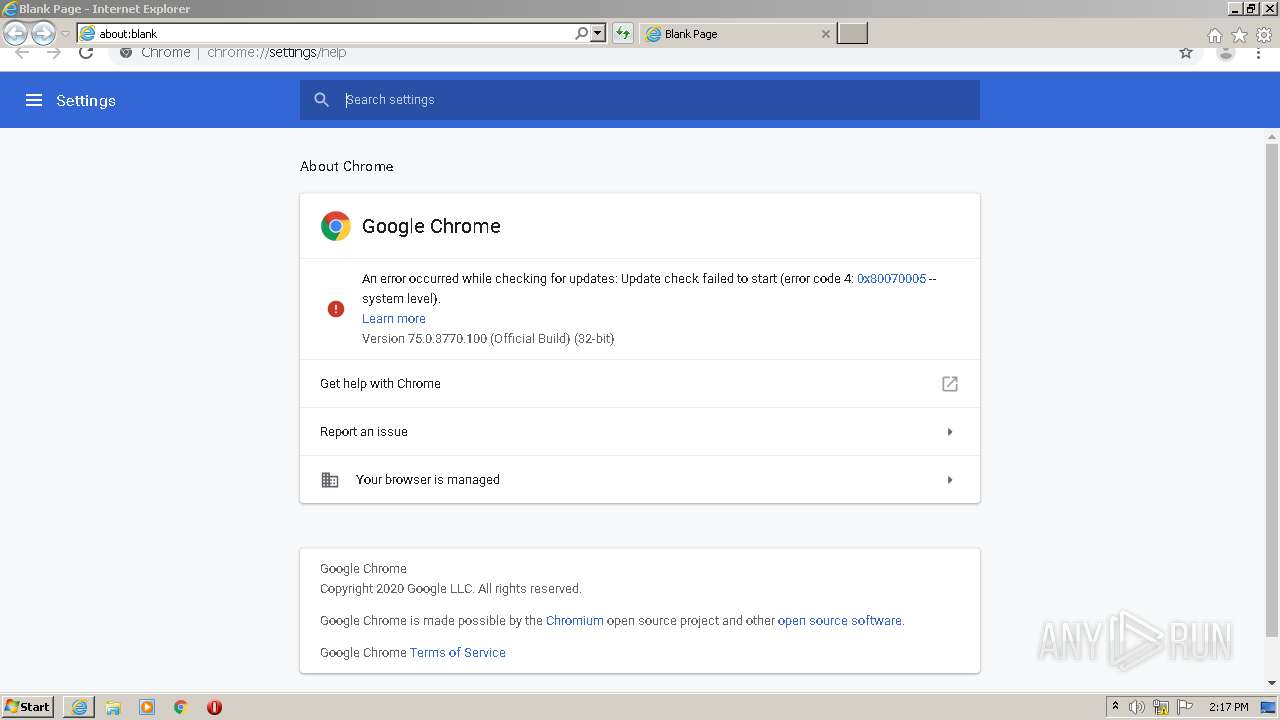Click the red update error icon

[336, 309]
